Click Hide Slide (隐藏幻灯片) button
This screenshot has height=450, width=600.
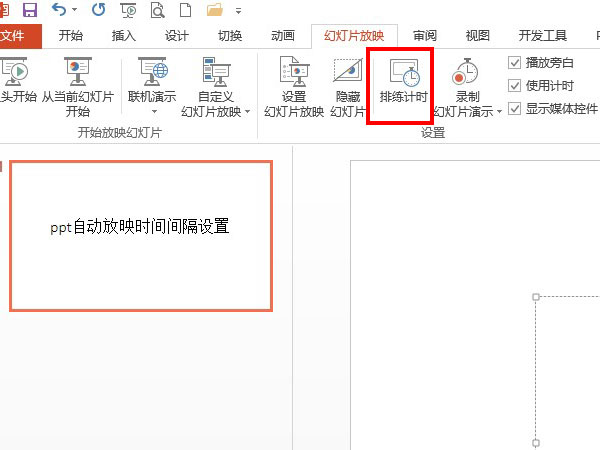pos(347,86)
